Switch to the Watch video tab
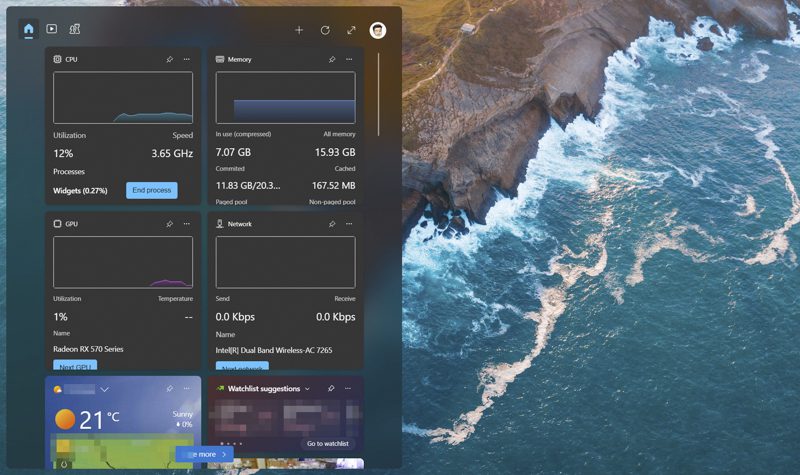Image resolution: width=800 pixels, height=475 pixels. click(52, 29)
